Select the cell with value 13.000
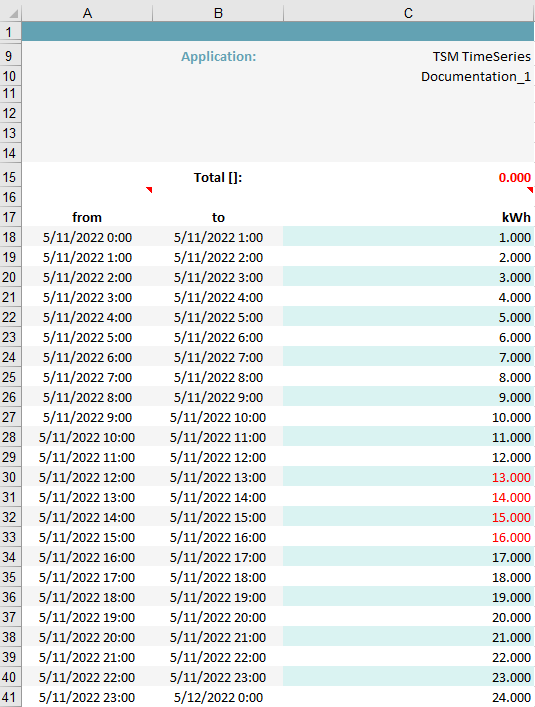 (409, 477)
